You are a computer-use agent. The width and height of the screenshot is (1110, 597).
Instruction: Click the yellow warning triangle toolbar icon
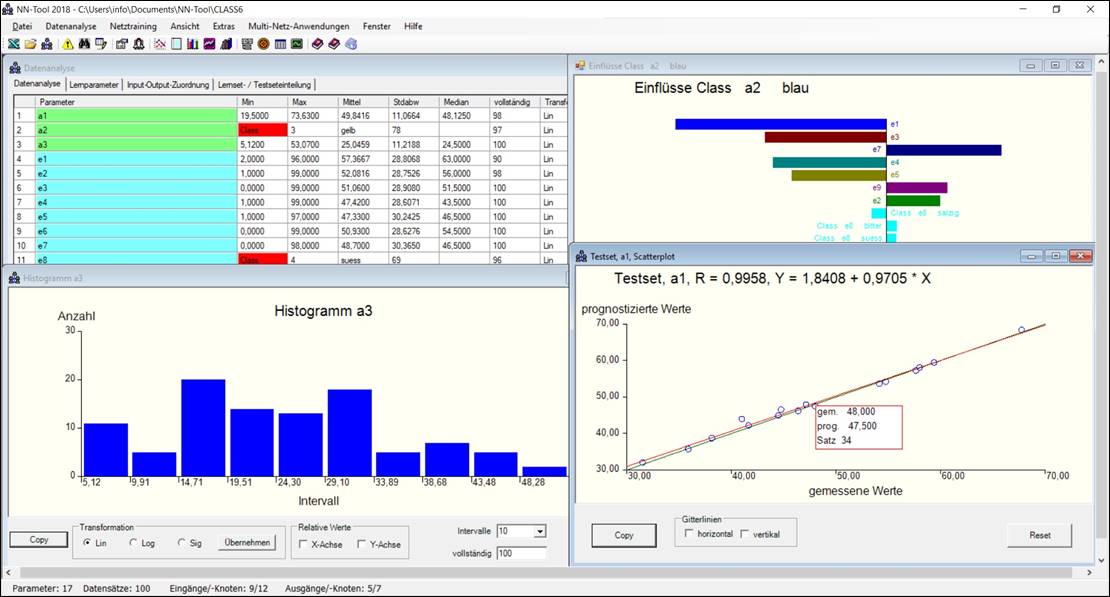tap(68, 44)
